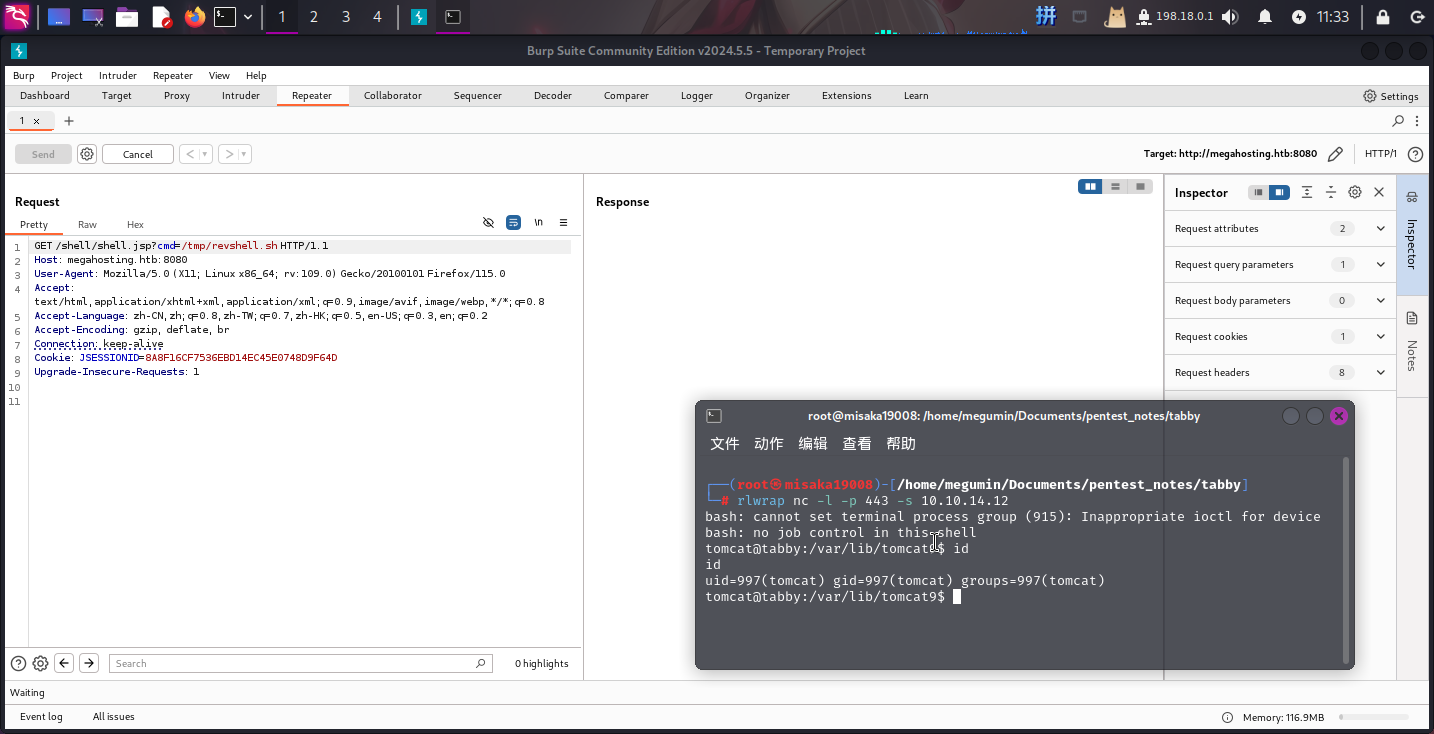This screenshot has width=1434, height=734.
Task: Open the Proxy tool tab
Action: 177,96
